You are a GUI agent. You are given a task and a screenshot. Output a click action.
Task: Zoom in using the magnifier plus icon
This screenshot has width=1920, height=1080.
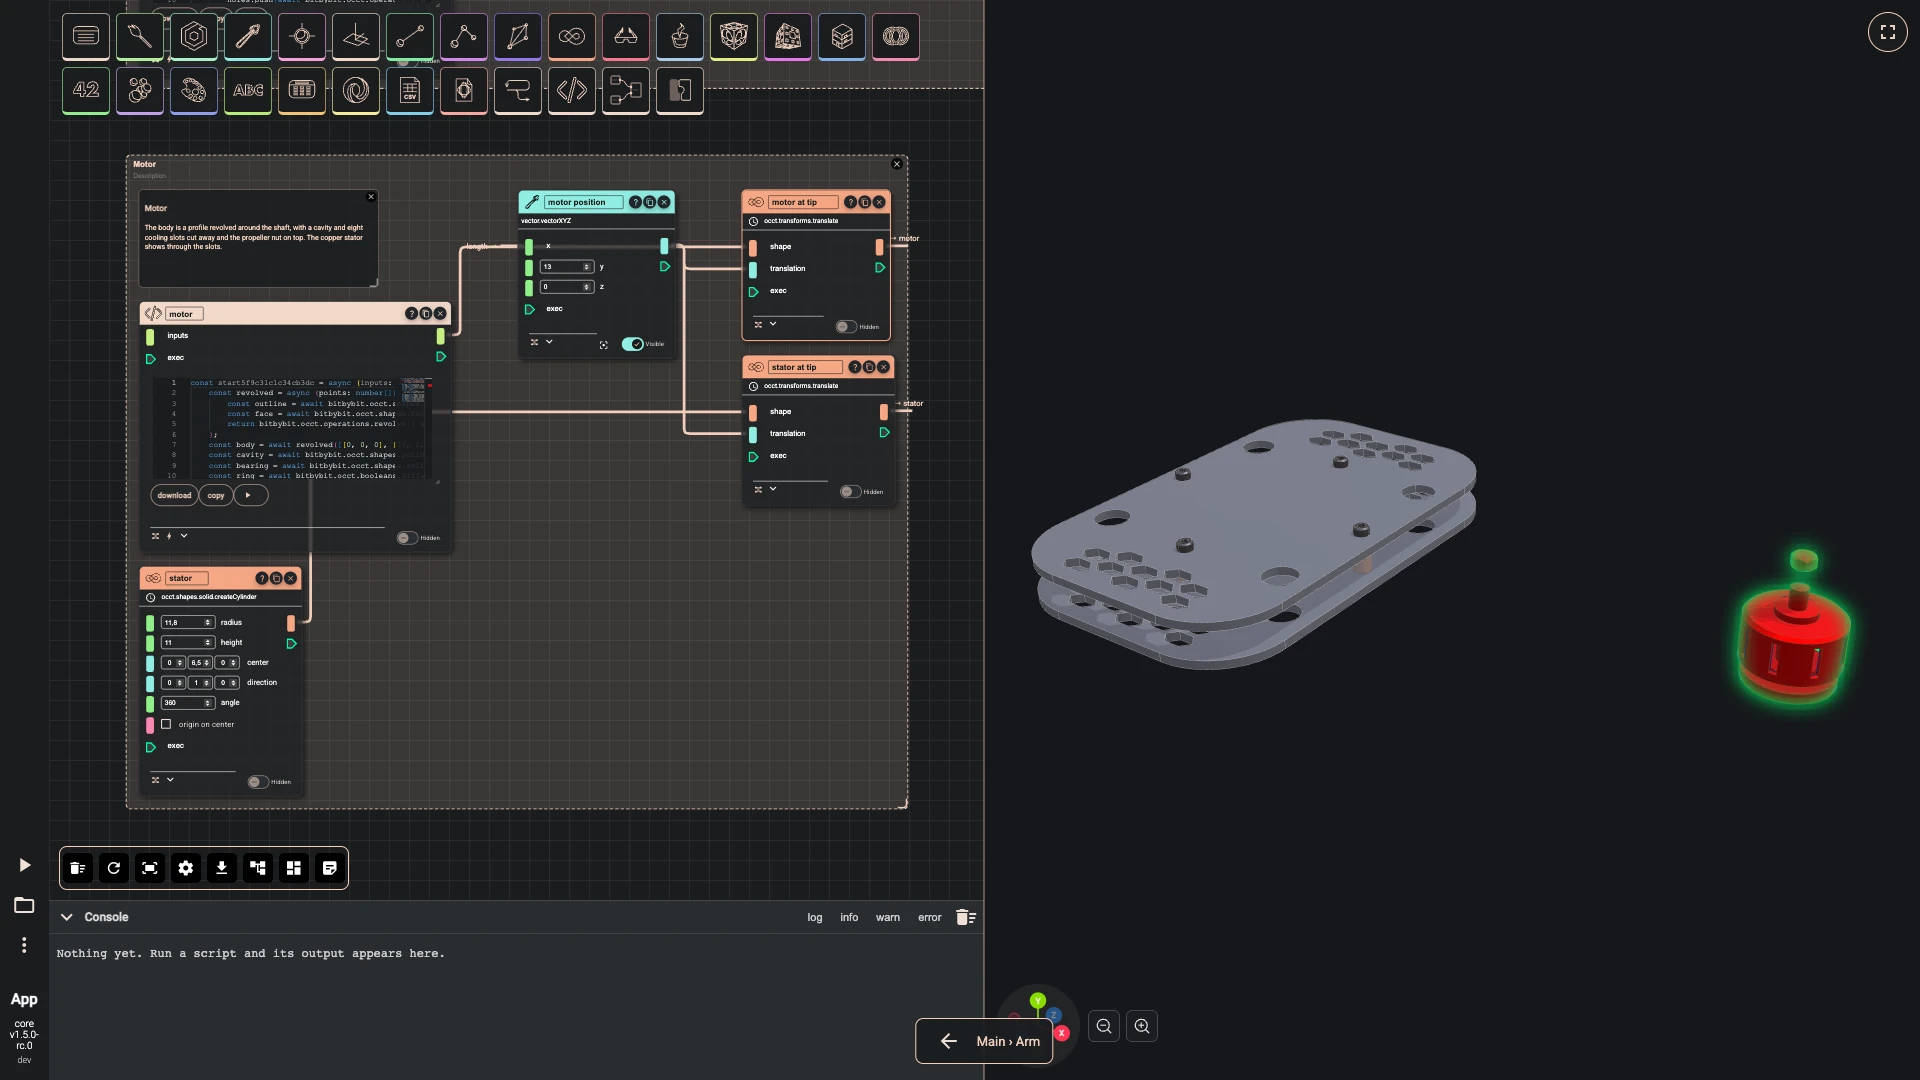coord(1142,1026)
